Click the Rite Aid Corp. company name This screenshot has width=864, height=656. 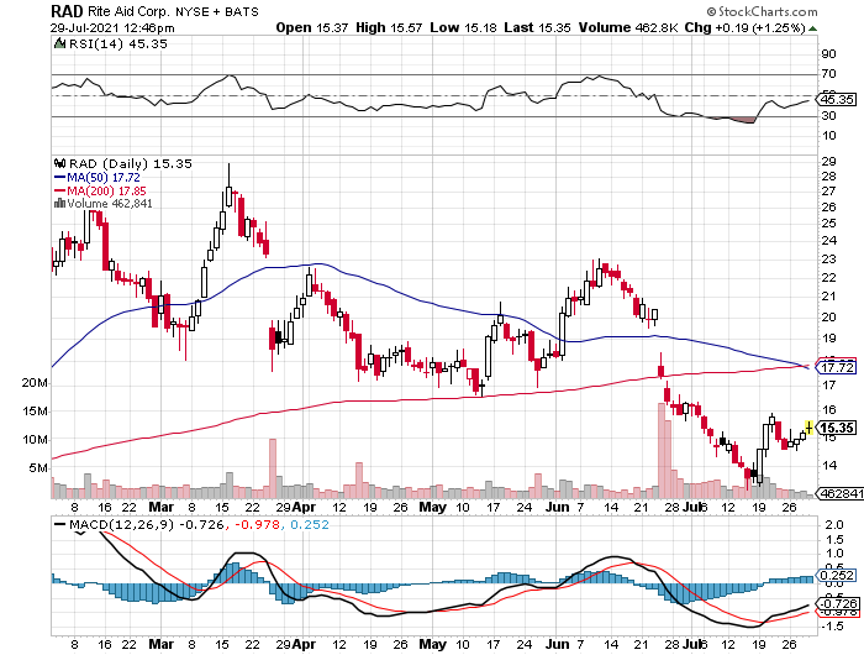pyautogui.click(x=129, y=12)
